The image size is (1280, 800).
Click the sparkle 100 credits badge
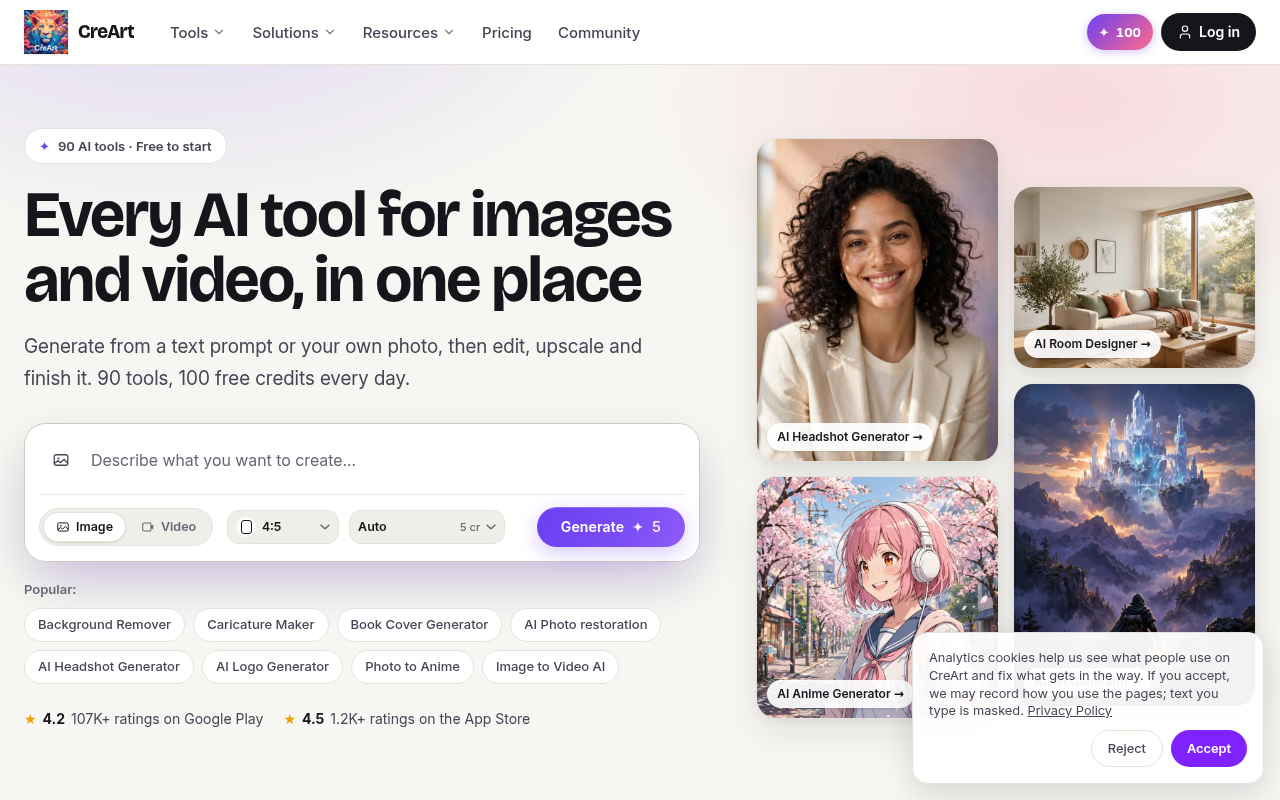click(x=1120, y=32)
